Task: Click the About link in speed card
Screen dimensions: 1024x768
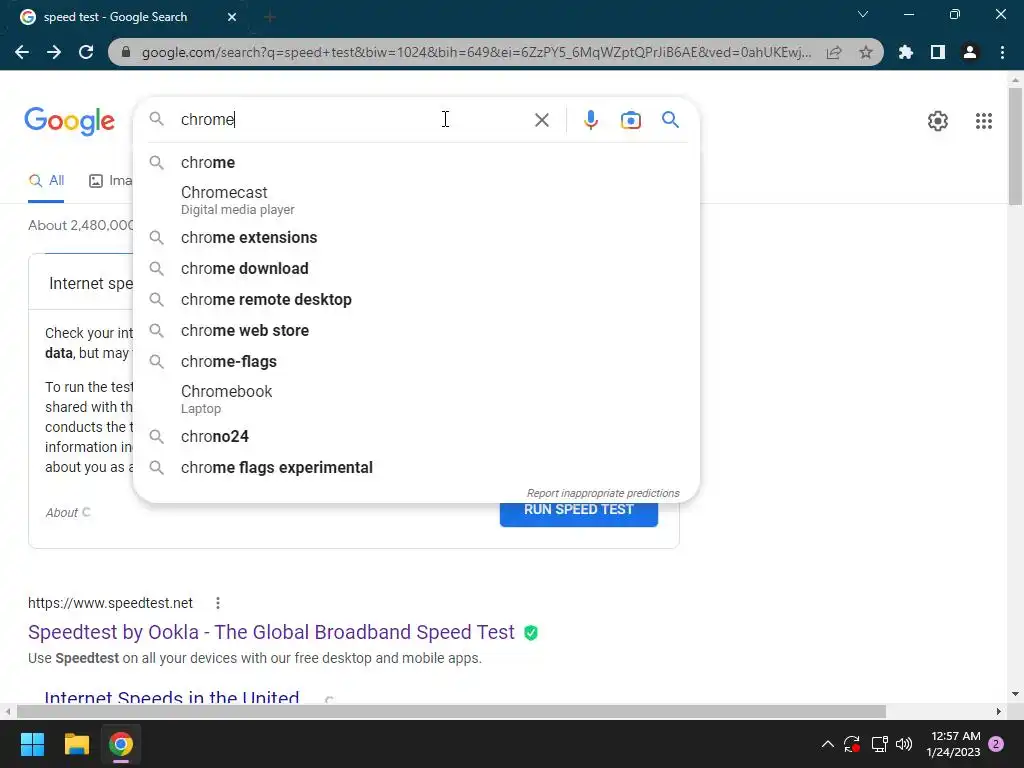Action: click(61, 513)
